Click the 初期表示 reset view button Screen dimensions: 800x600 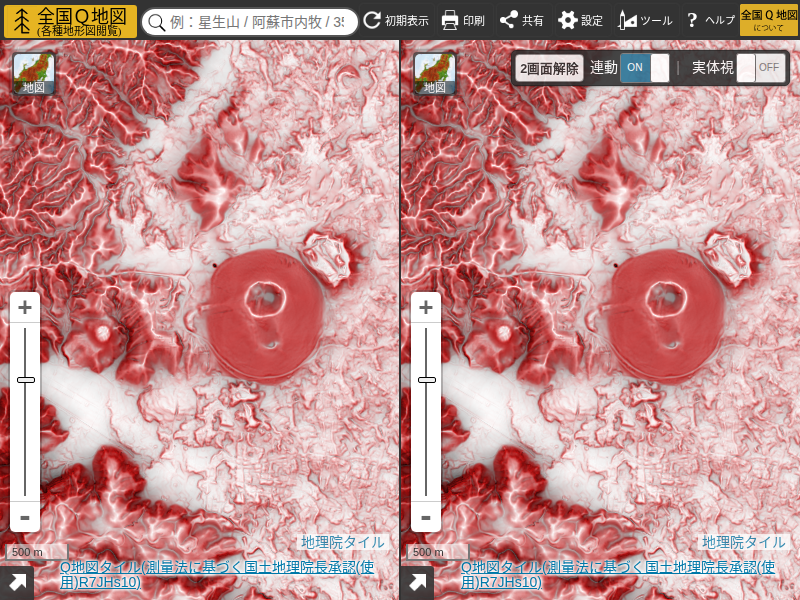pyautogui.click(x=396, y=21)
